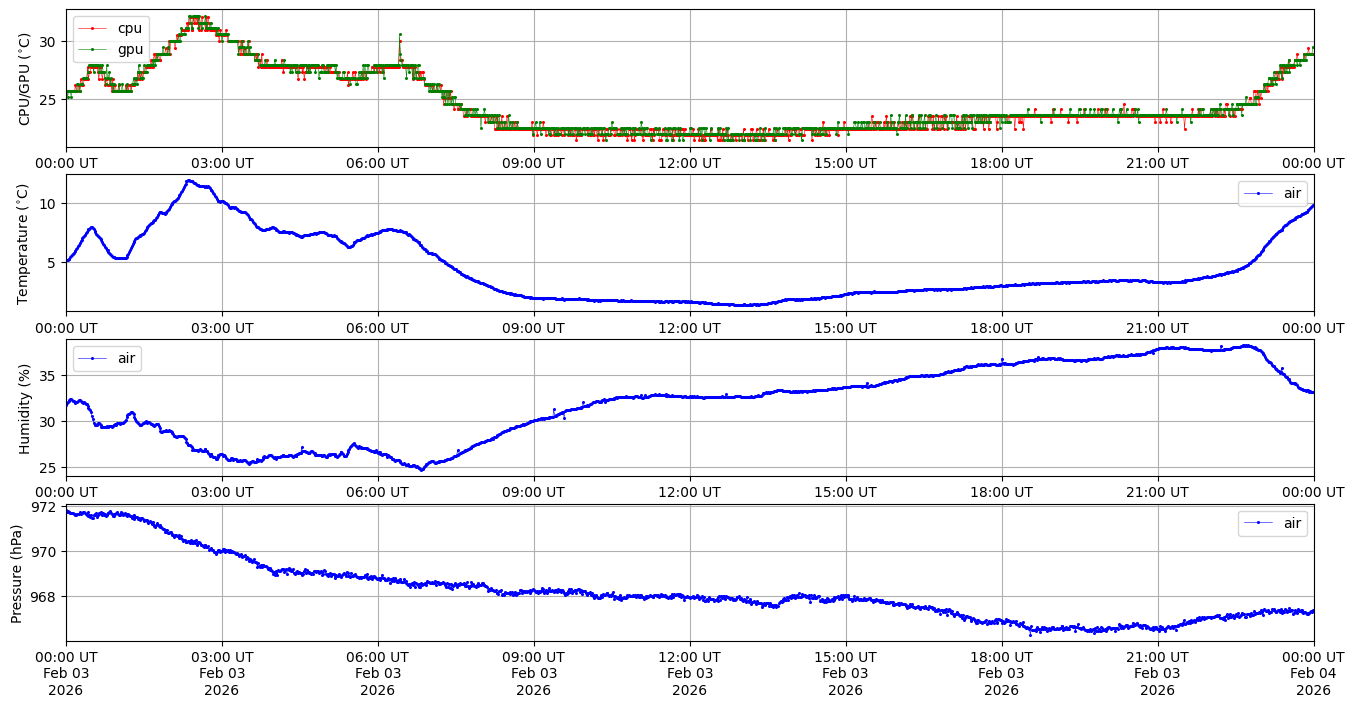Select the Humidity (%) y-axis label
1354x707 pixels.
(24, 408)
